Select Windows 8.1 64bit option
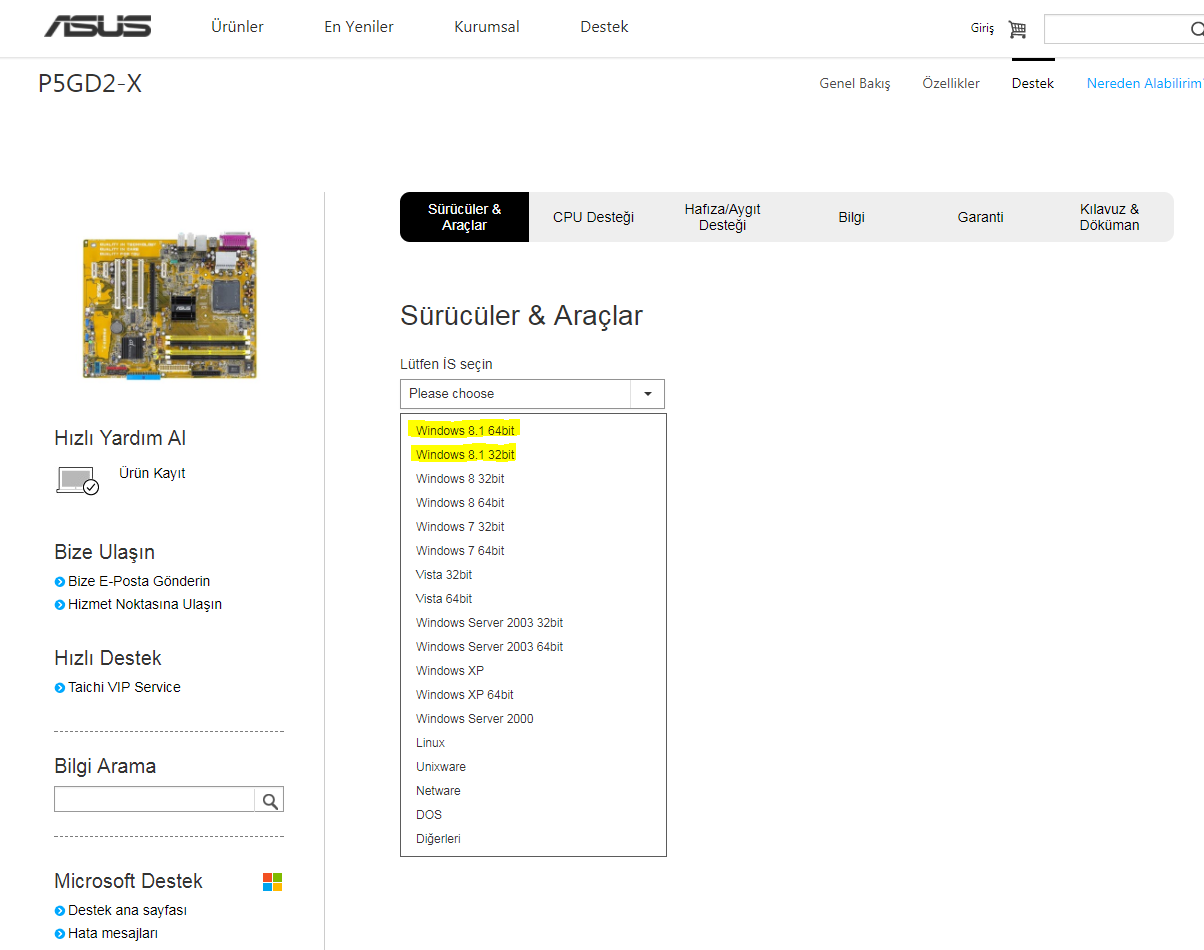The height and width of the screenshot is (950, 1204). click(x=465, y=431)
